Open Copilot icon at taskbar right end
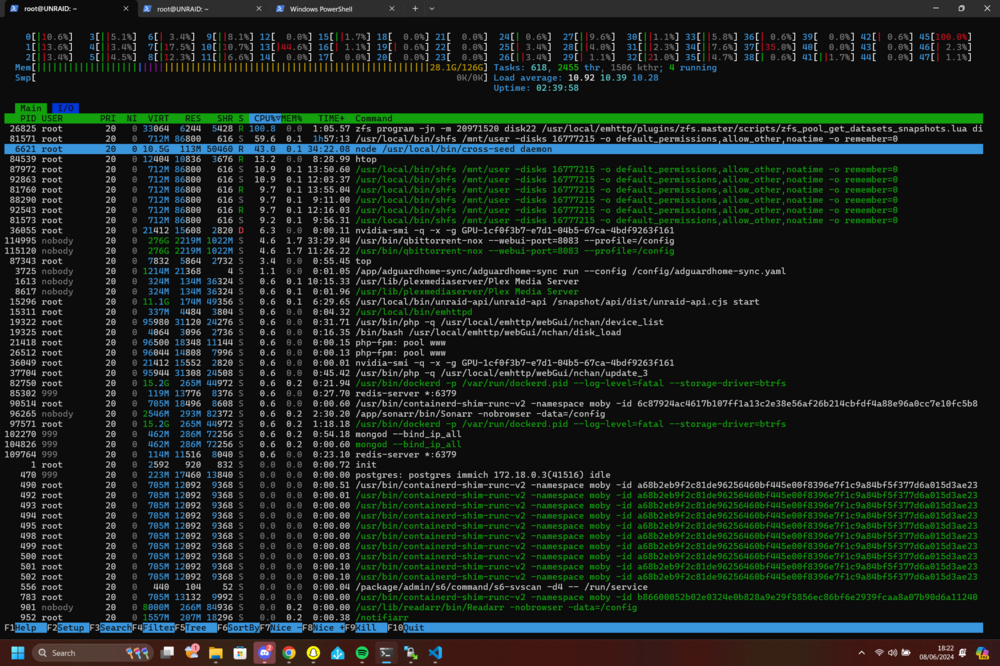Screen dimensions: 1000x666 coord(982,653)
